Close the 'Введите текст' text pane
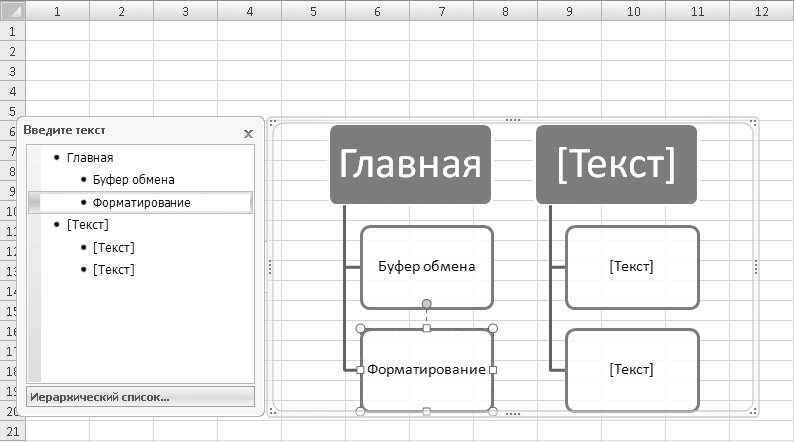Screen dimensions: 794x442 pos(248,134)
